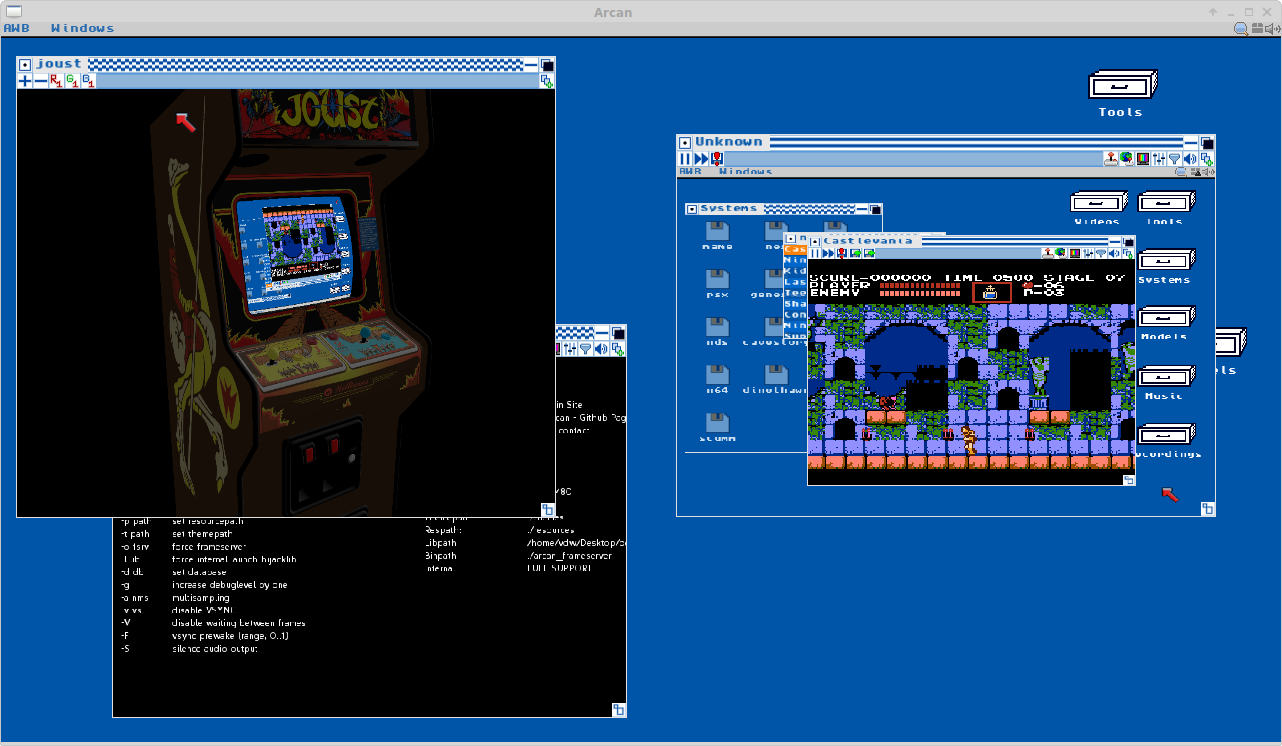Click the funnel filter icon in terminal window
Image resolution: width=1282 pixels, height=746 pixels.
pos(587,348)
